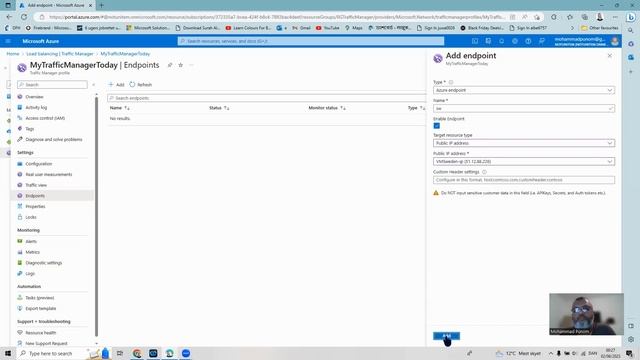This screenshot has width=640, height=360.
Task: Close the Add endpoint panel
Action: coord(610,56)
